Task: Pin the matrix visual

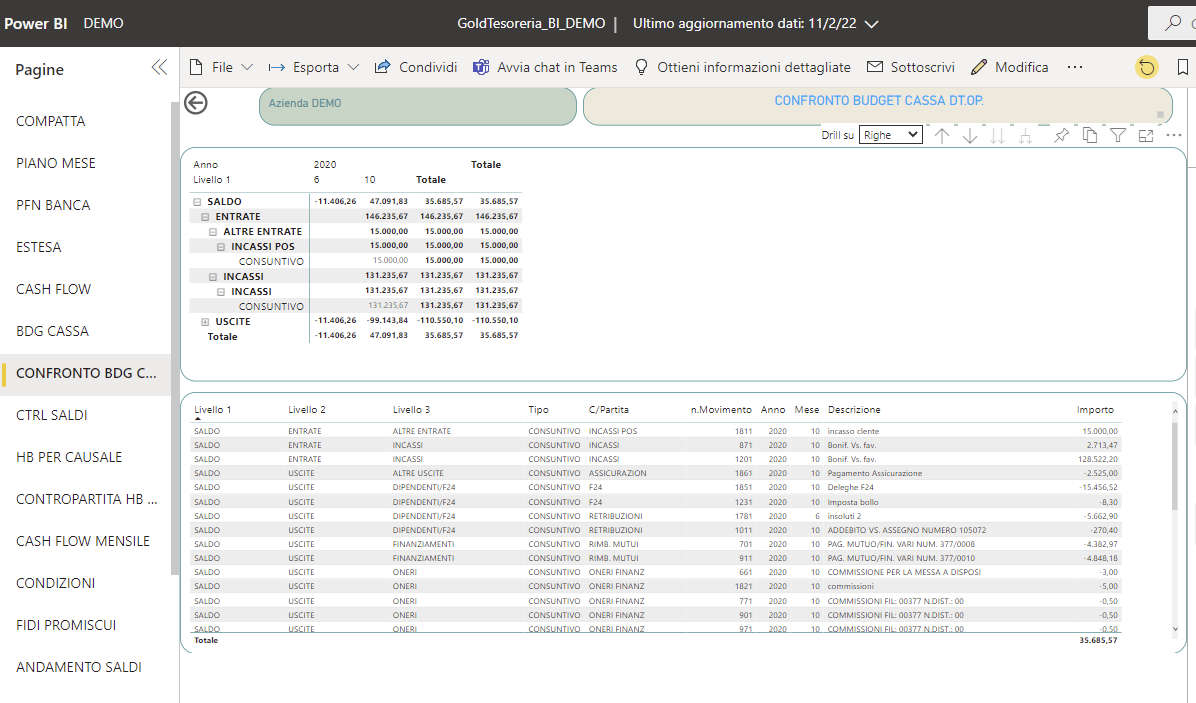Action: click(x=1062, y=136)
